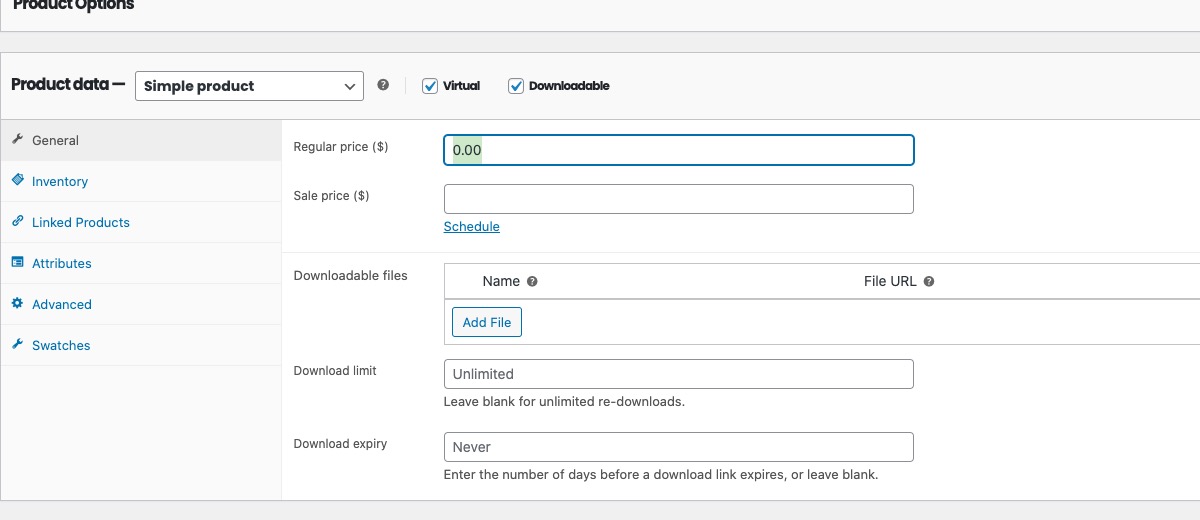The image size is (1200, 520).
Task: Click the Virtual checkbox label text
Action: (461, 86)
